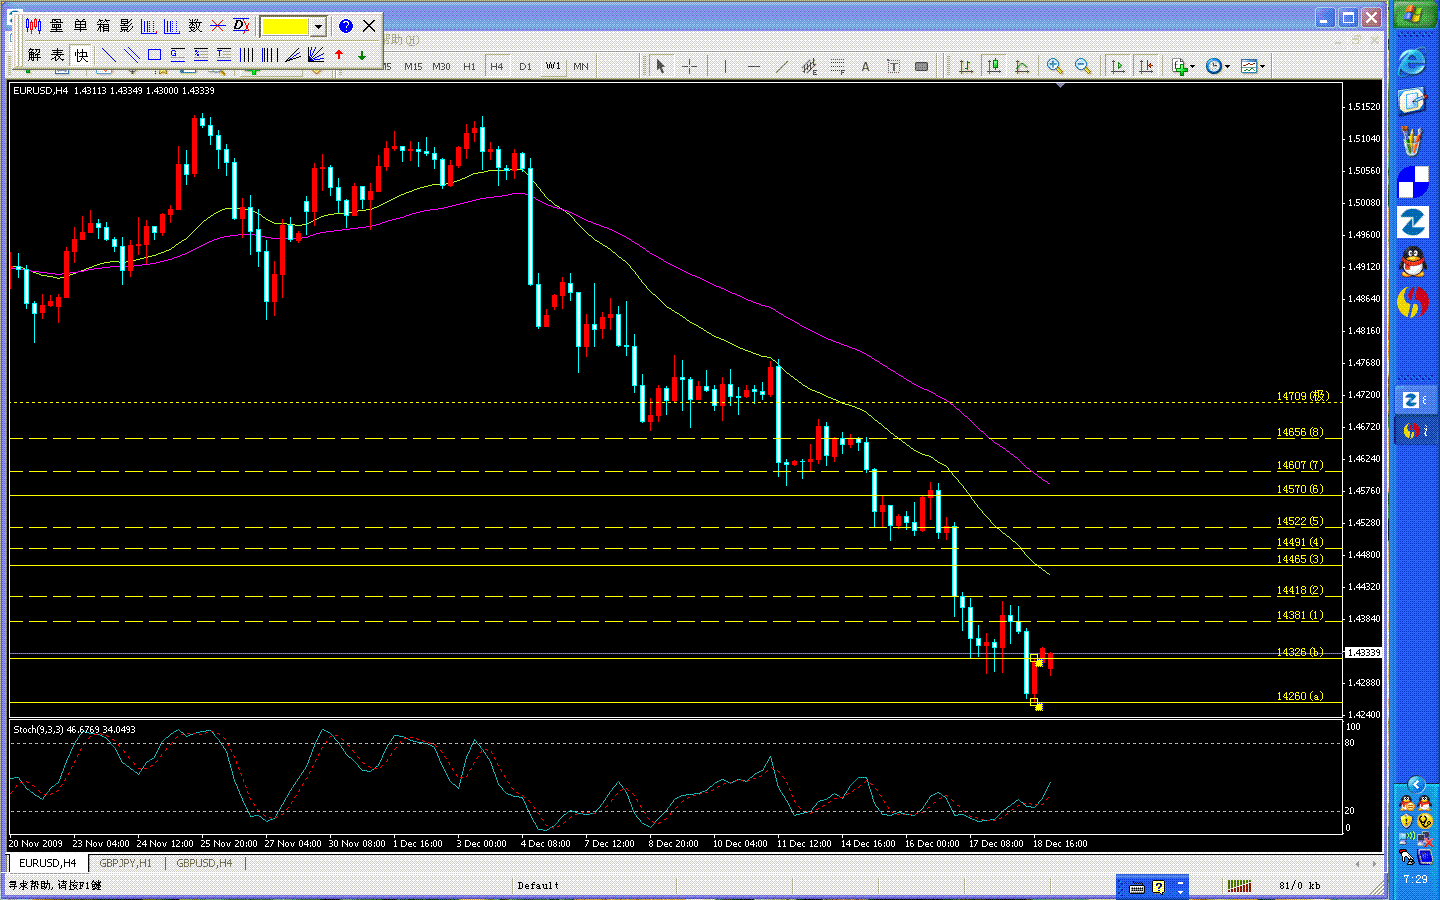
Task: Click the crossed-out D icon
Action: point(241,26)
